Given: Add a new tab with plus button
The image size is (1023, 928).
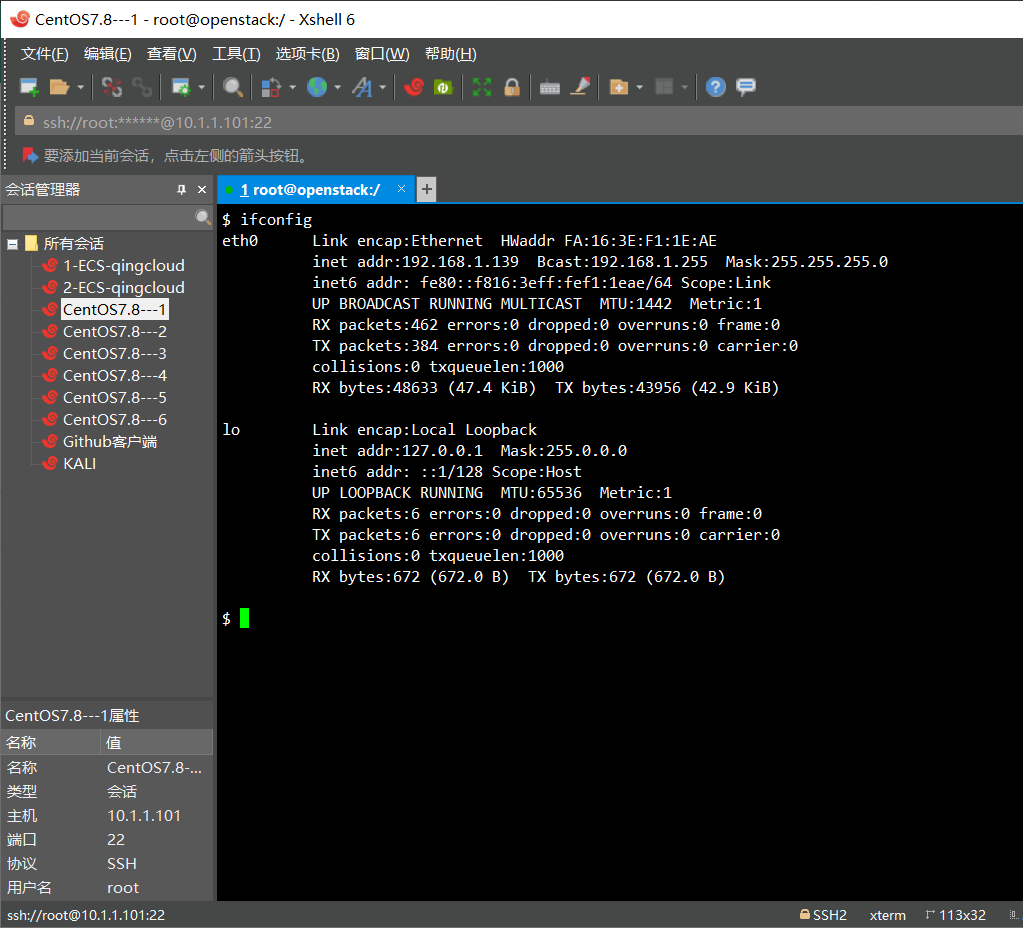Looking at the screenshot, I should (x=426, y=189).
